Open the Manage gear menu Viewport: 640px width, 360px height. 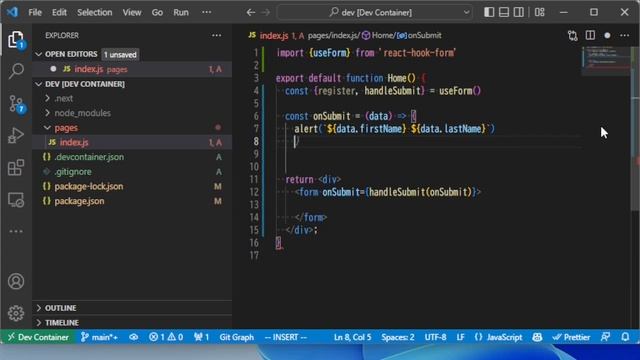[16, 313]
